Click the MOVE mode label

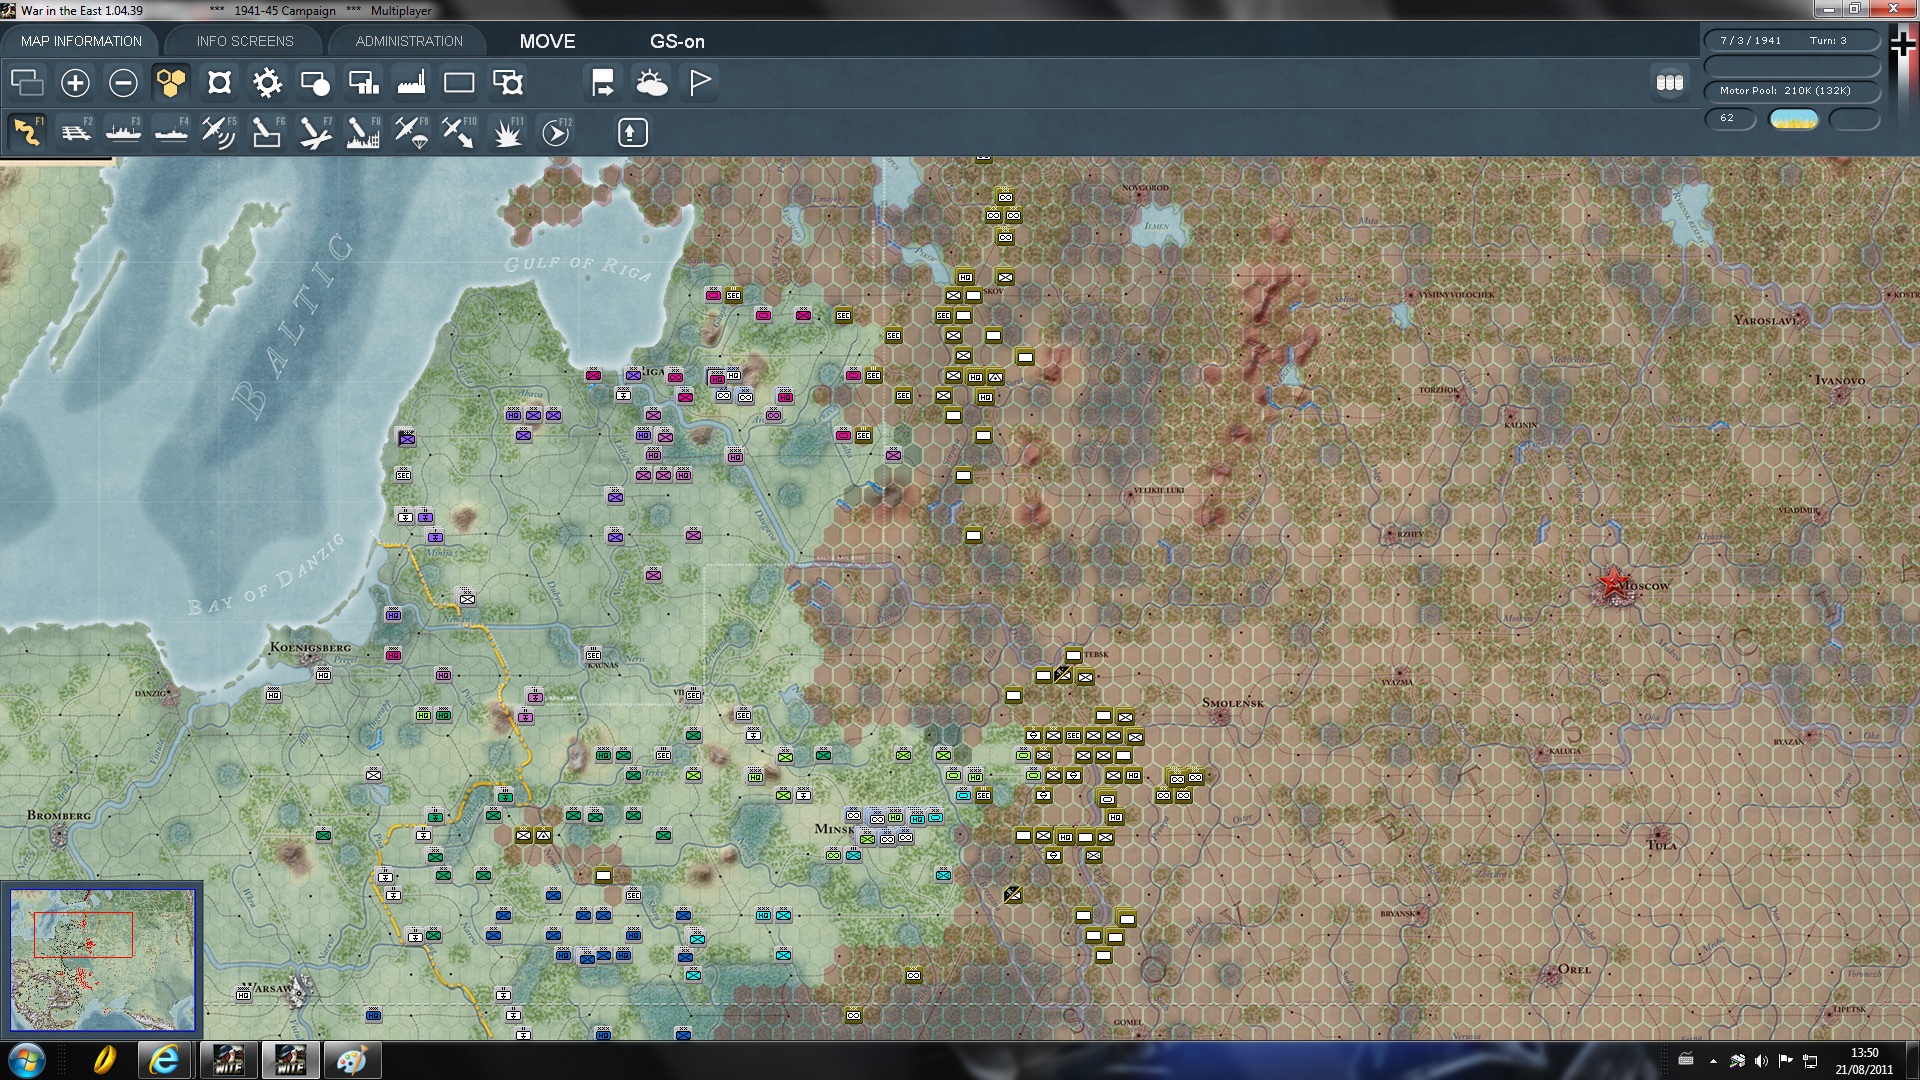(x=547, y=42)
